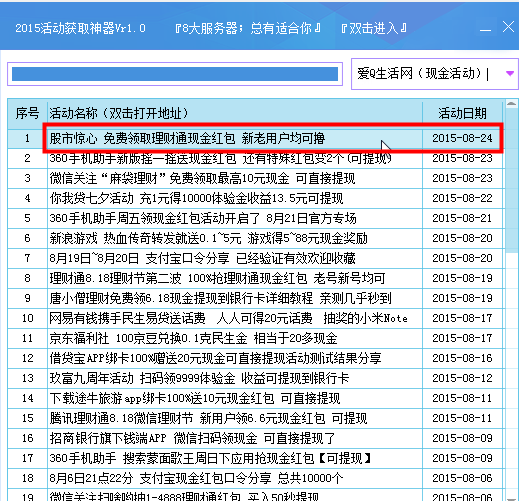Click the 活动日期 column header
This screenshot has width=519, height=501.
(x=462, y=114)
